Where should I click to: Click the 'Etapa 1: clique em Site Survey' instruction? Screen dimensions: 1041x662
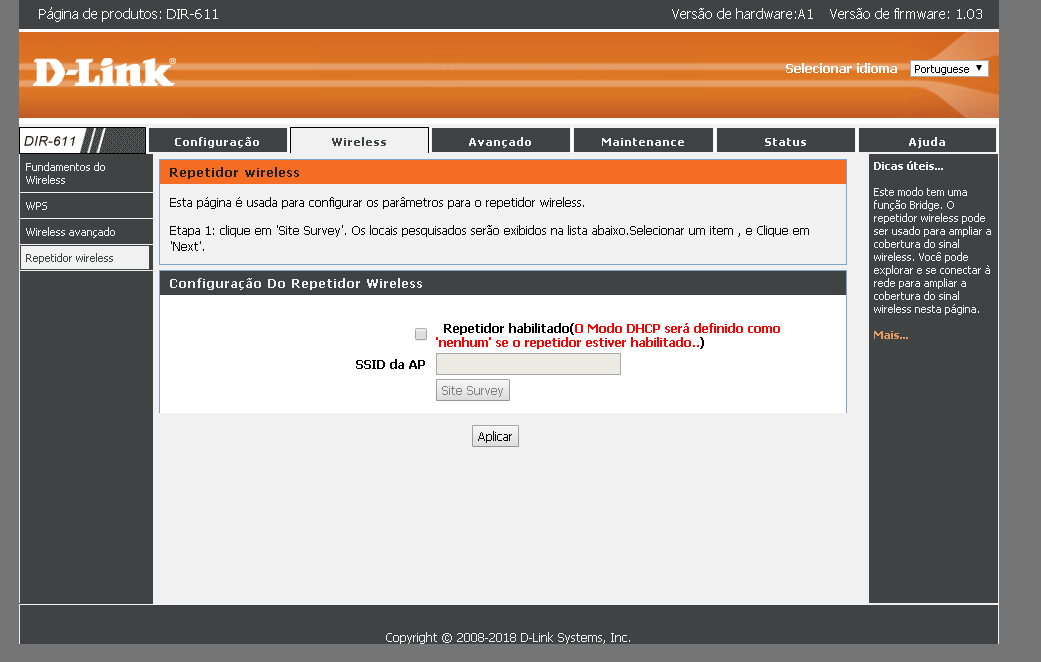[x=489, y=238]
